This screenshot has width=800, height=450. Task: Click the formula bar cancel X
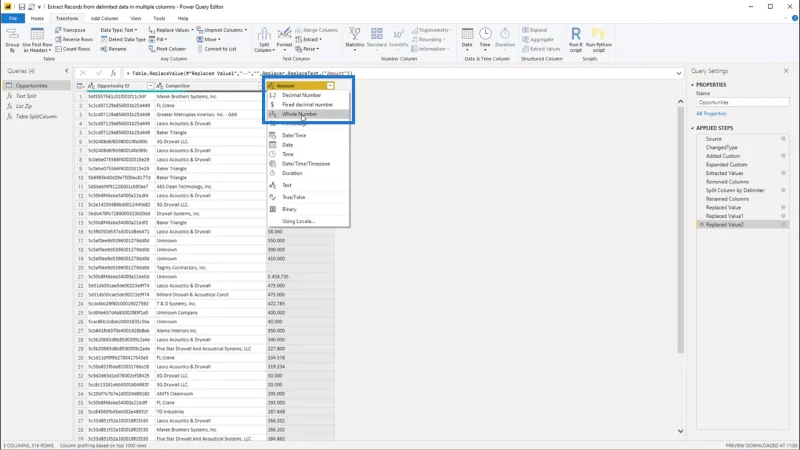click(83, 73)
